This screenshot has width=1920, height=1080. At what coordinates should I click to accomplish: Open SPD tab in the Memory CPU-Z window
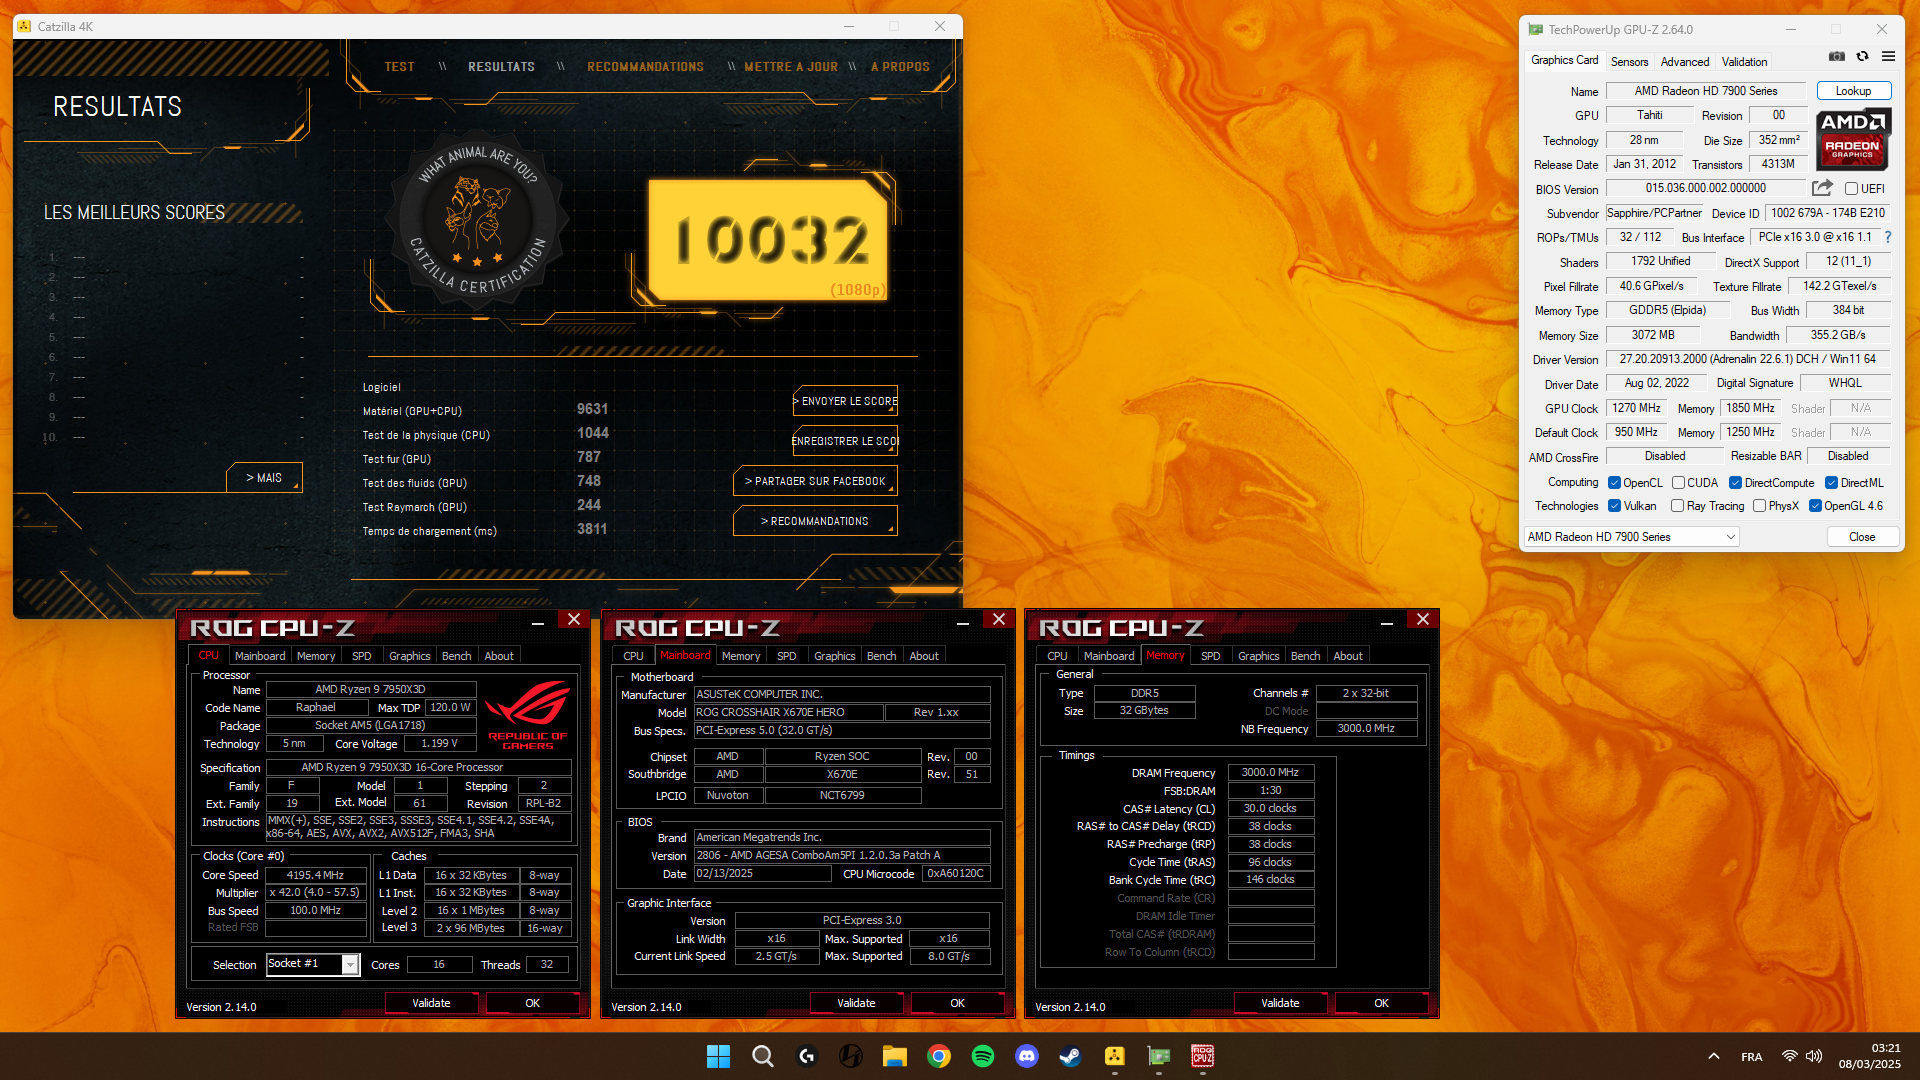click(1210, 656)
